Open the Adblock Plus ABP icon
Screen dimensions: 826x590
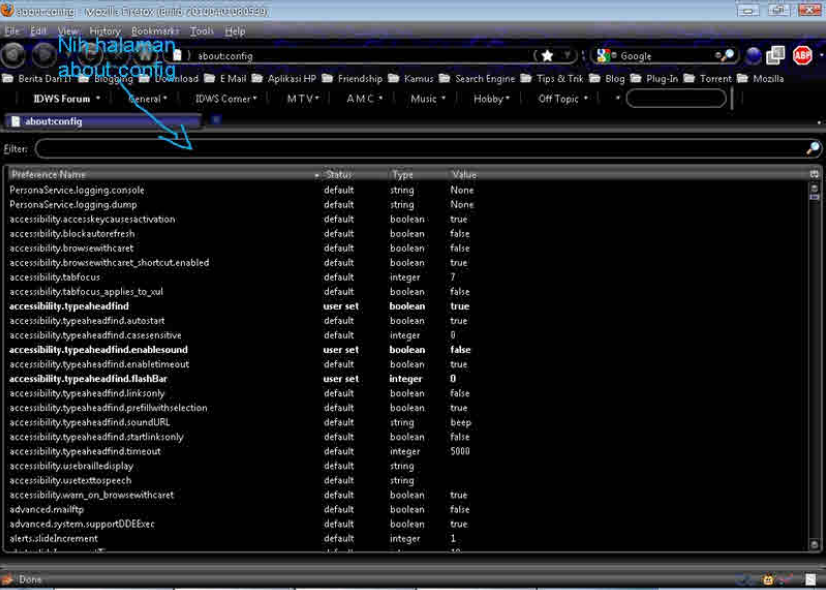(x=802, y=55)
